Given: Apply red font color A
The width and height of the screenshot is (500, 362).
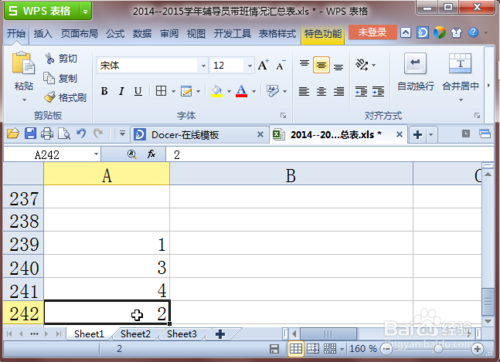Looking at the screenshot, I should click(241, 91).
